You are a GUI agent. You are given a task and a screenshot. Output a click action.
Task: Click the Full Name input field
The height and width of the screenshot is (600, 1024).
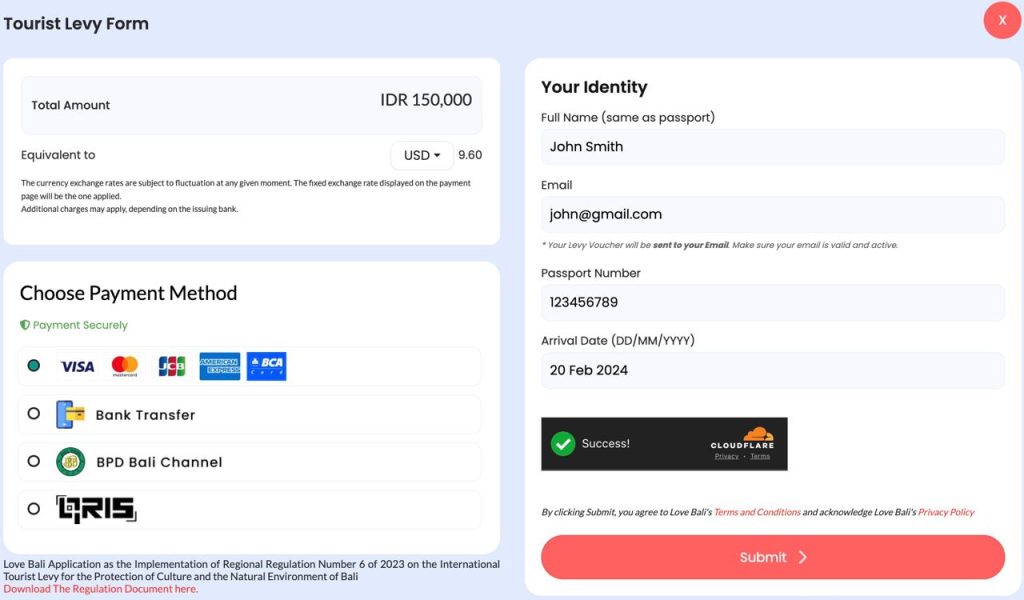[x=772, y=147]
